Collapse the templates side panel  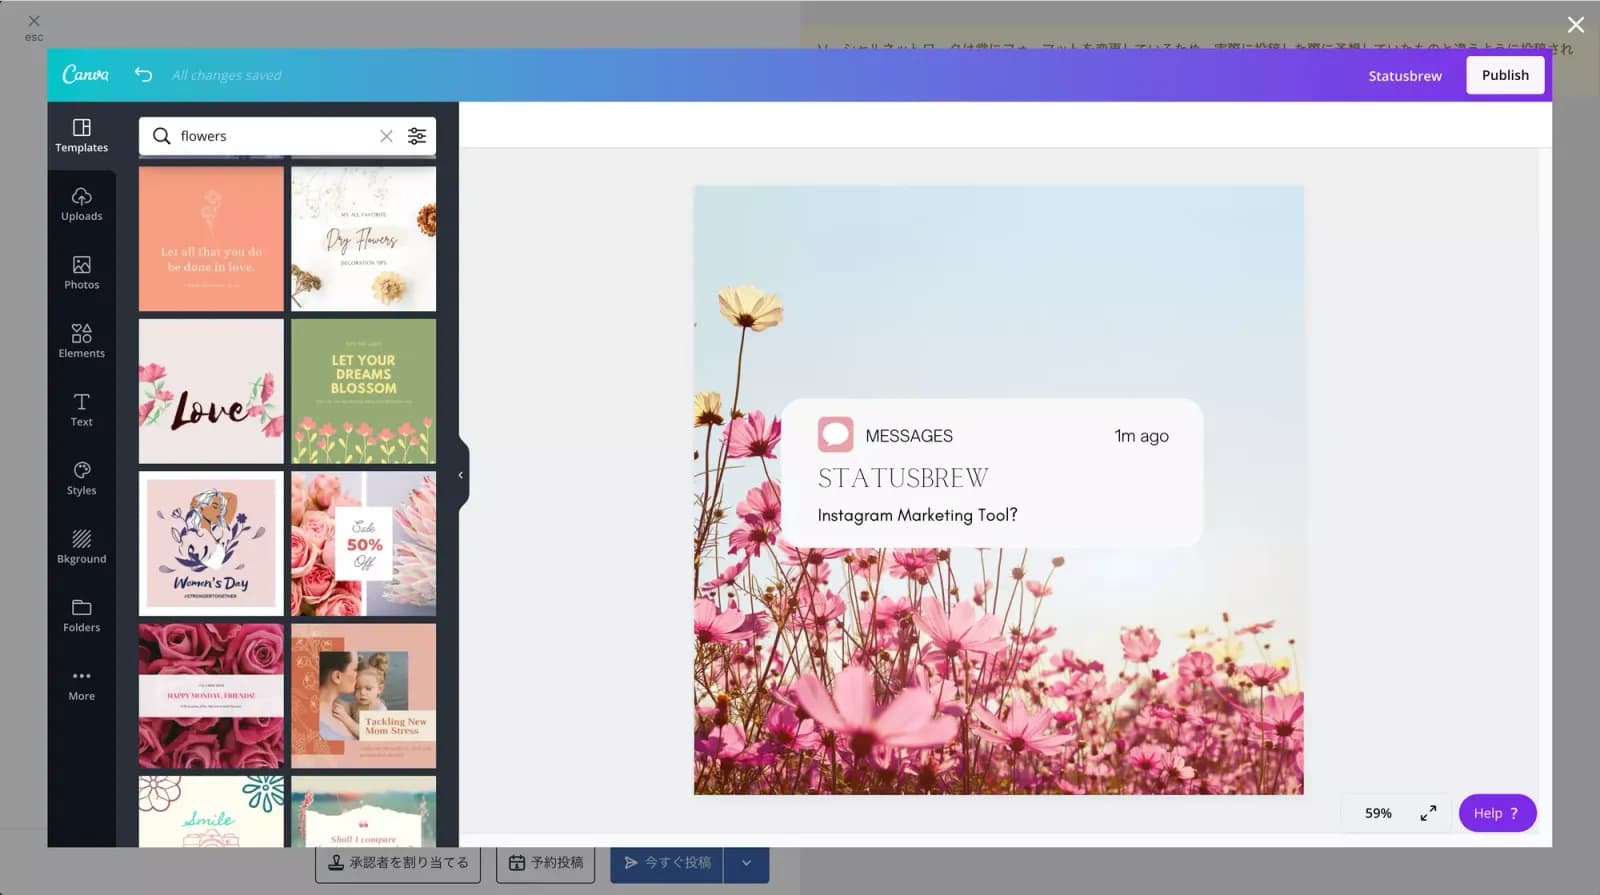coord(461,475)
